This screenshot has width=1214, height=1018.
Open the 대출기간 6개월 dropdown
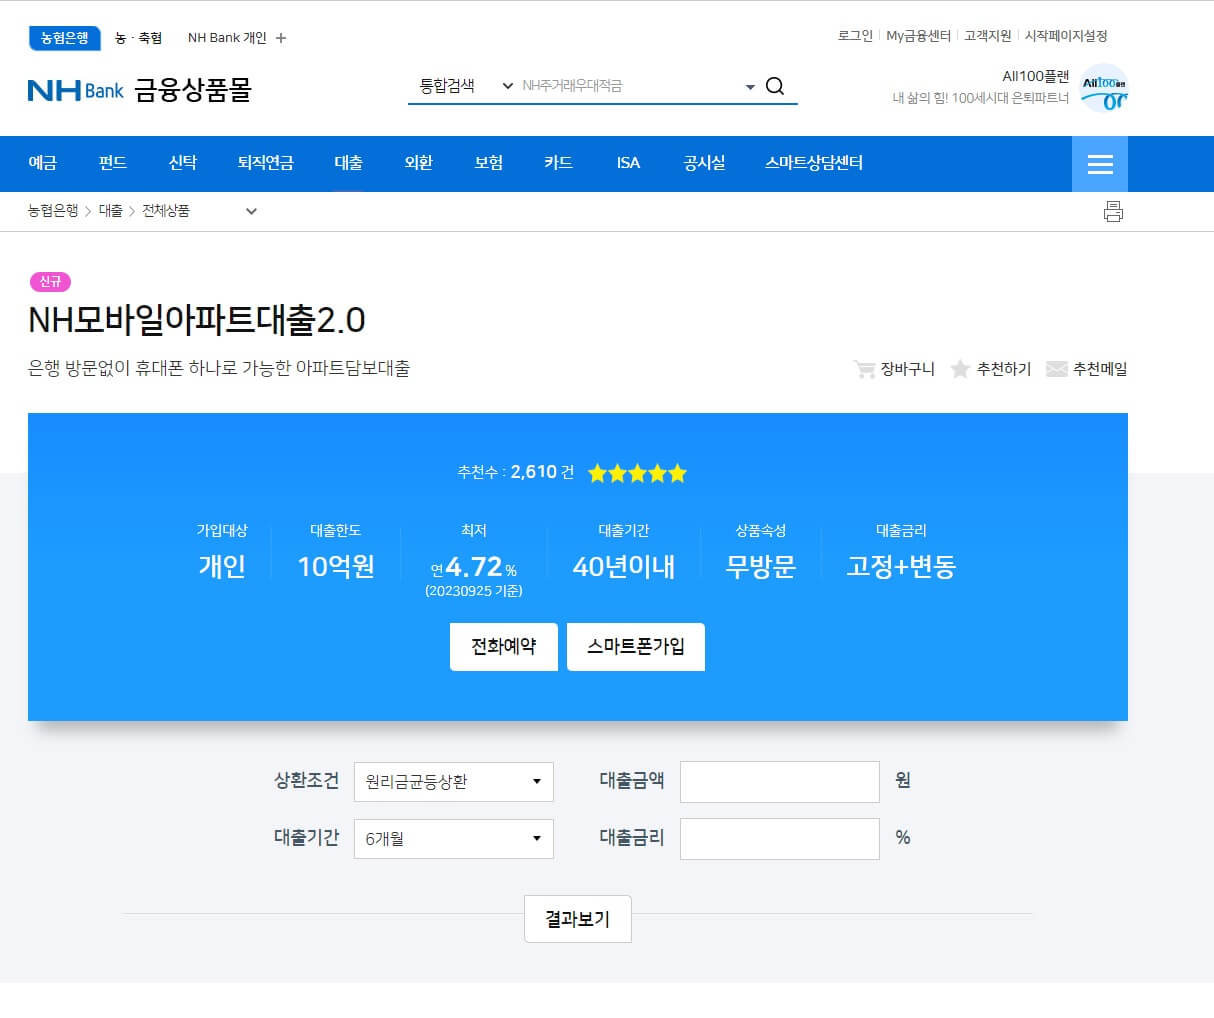coord(454,838)
